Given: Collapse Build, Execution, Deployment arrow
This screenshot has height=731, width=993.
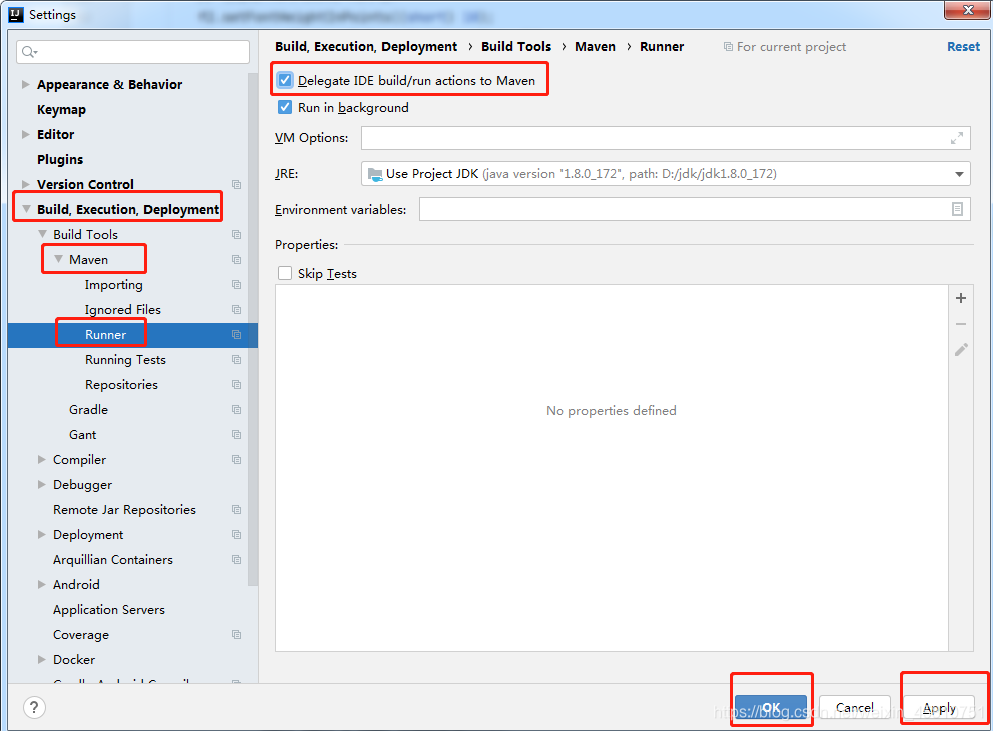Looking at the screenshot, I should [26, 208].
